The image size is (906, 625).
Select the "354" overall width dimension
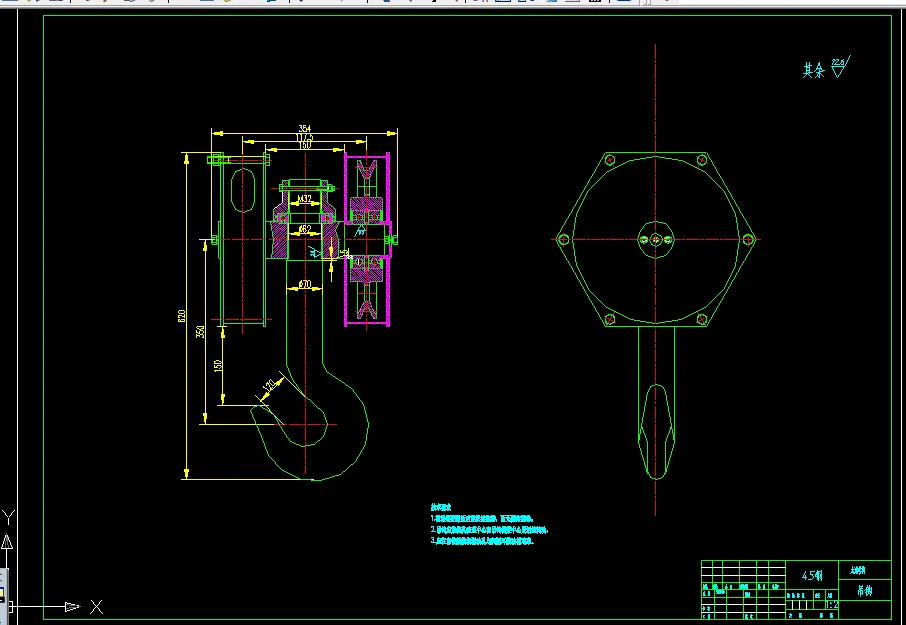point(304,128)
